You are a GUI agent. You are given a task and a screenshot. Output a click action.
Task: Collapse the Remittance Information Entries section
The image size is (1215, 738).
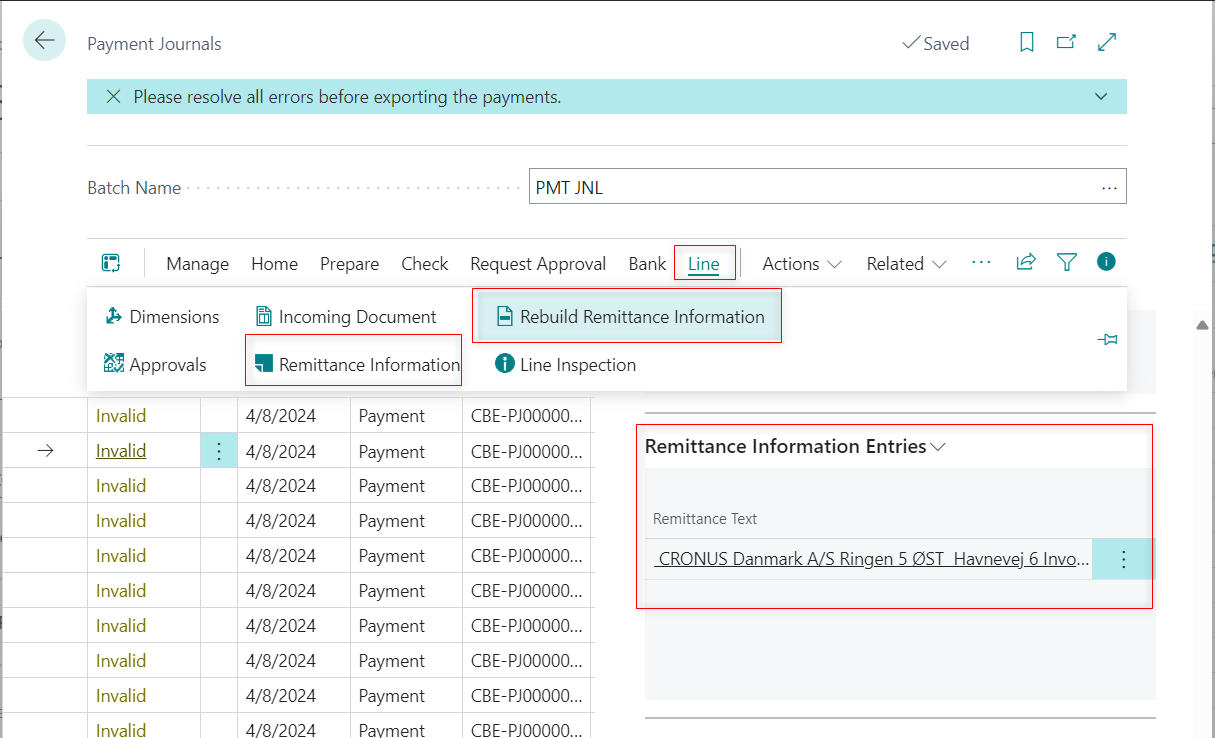point(937,447)
